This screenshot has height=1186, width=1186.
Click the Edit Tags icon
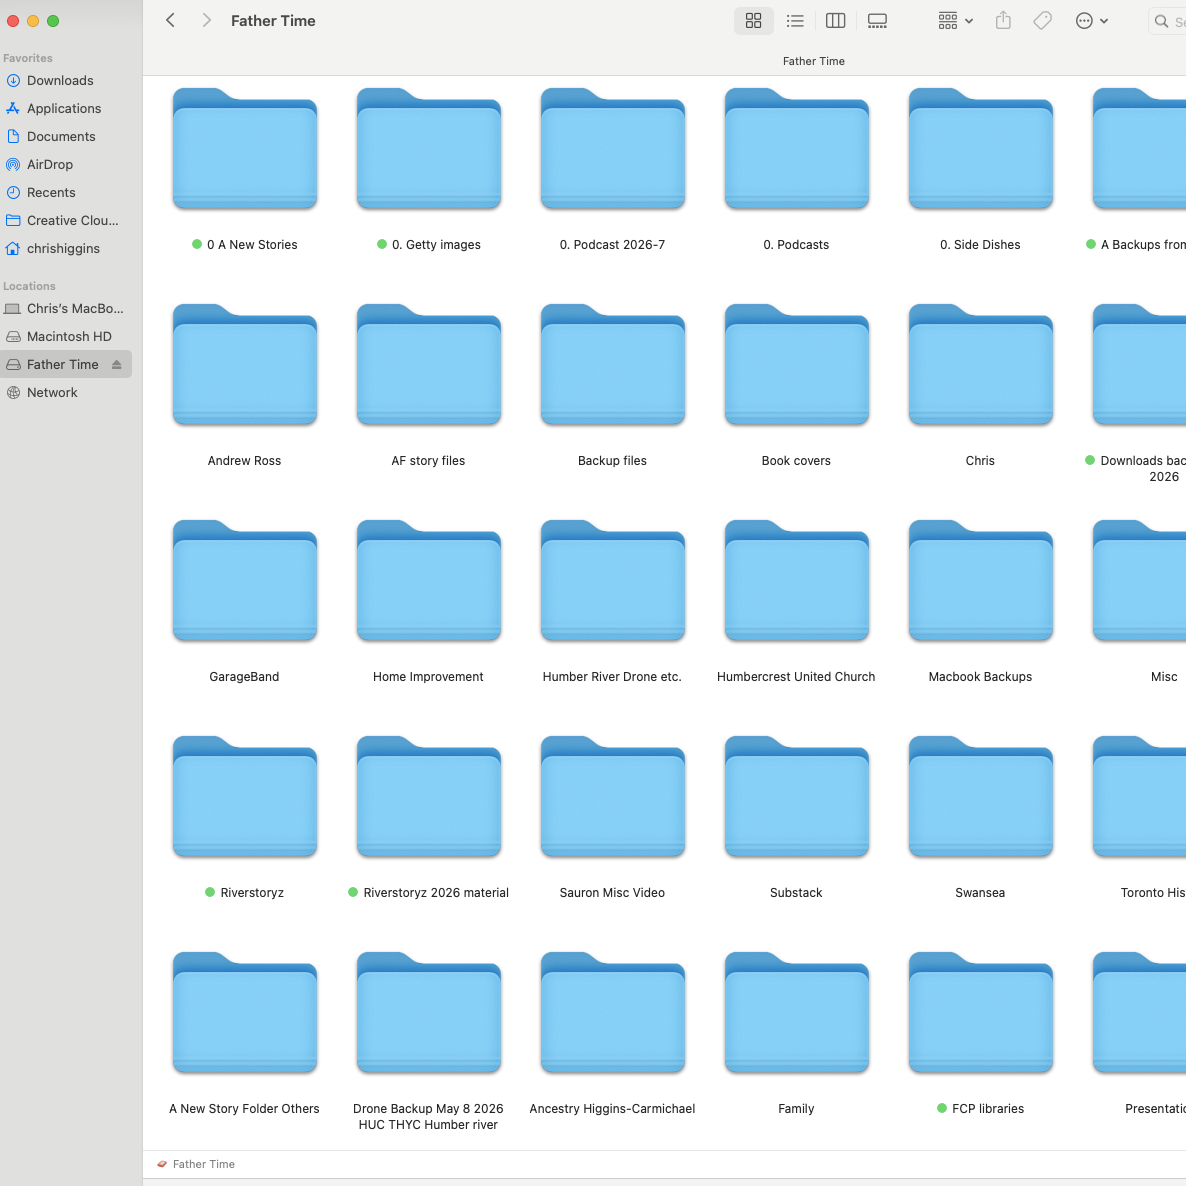(1042, 20)
